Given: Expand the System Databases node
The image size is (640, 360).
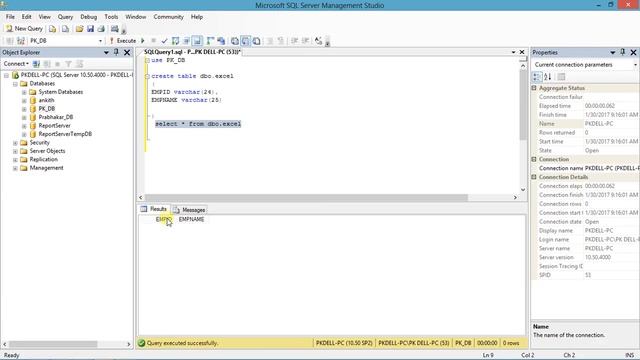Looking at the screenshot, I should click(24, 92).
